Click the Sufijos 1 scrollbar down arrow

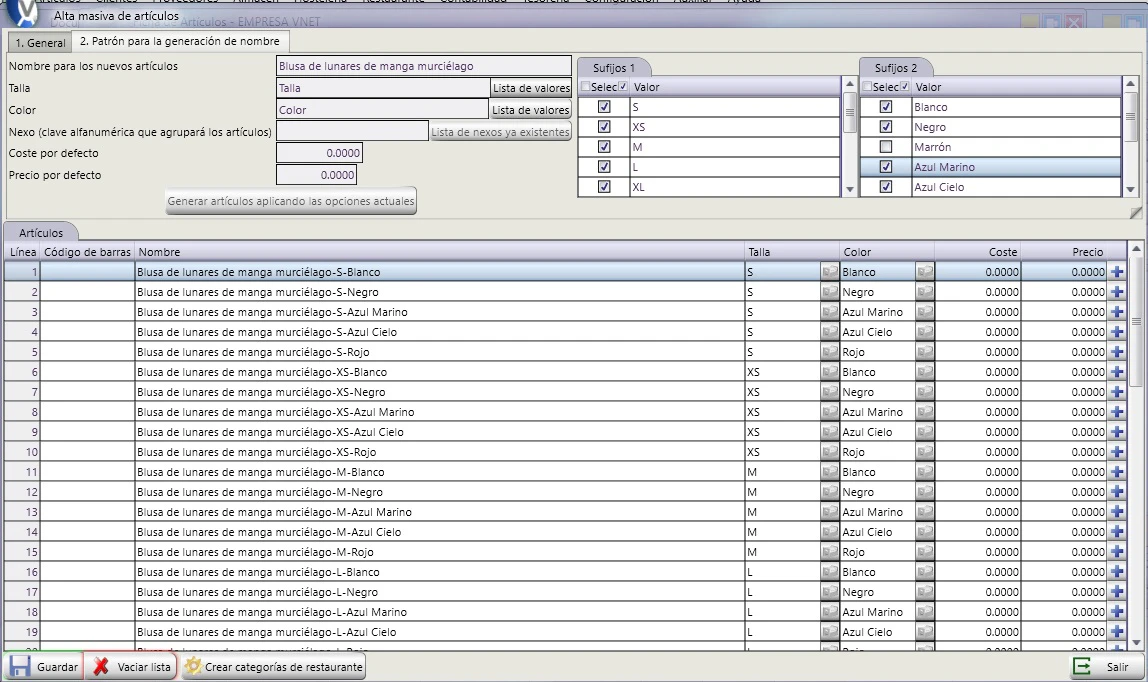click(849, 189)
